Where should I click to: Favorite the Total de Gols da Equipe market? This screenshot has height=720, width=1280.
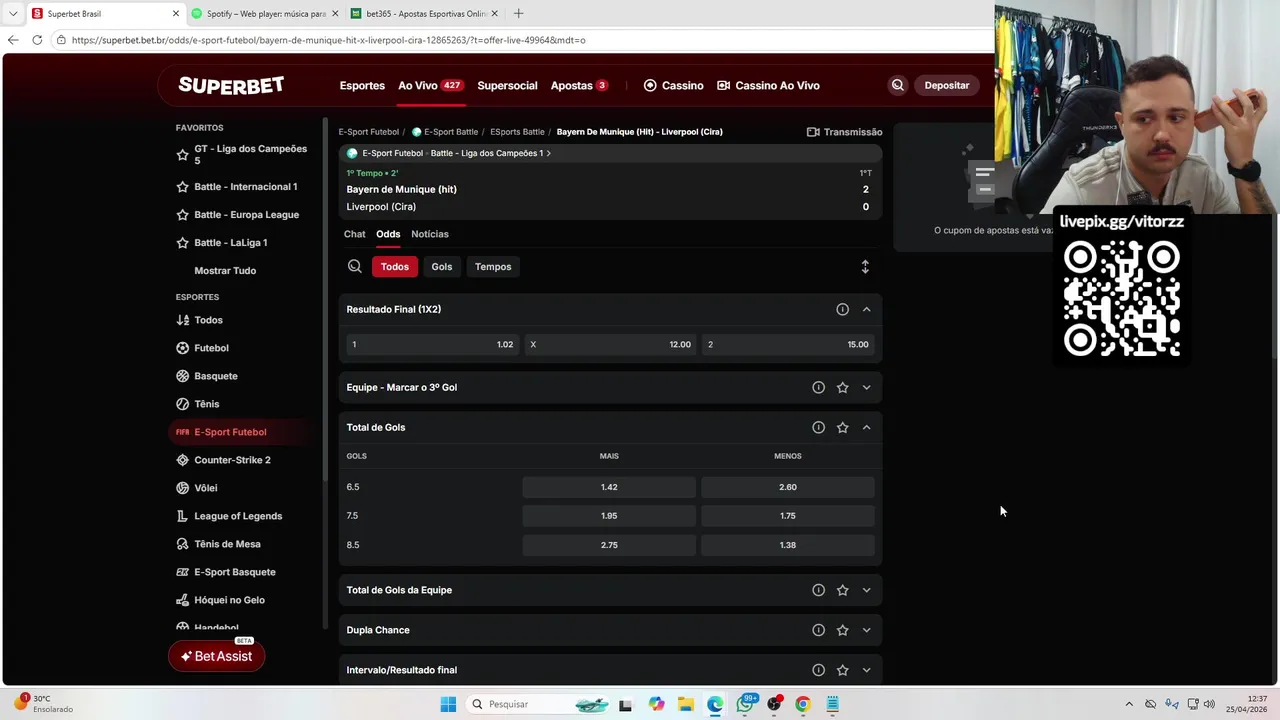click(842, 590)
